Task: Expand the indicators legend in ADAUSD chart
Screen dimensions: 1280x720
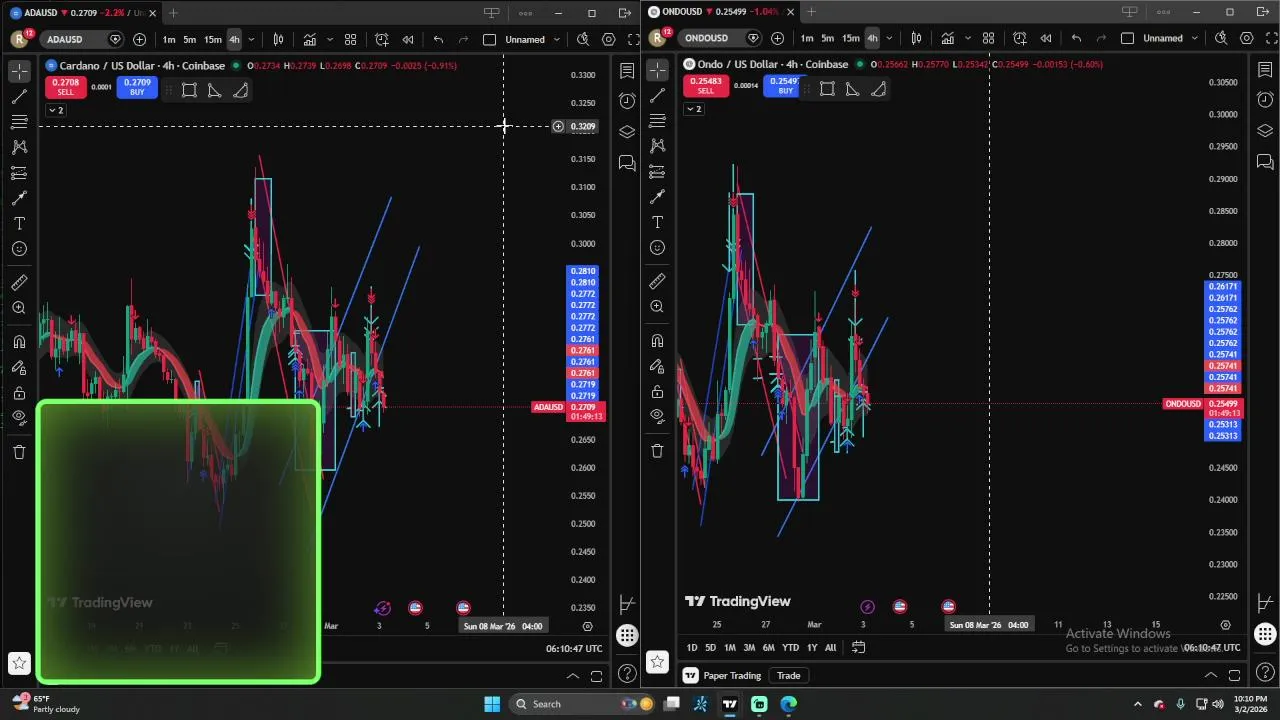Action: tap(55, 110)
